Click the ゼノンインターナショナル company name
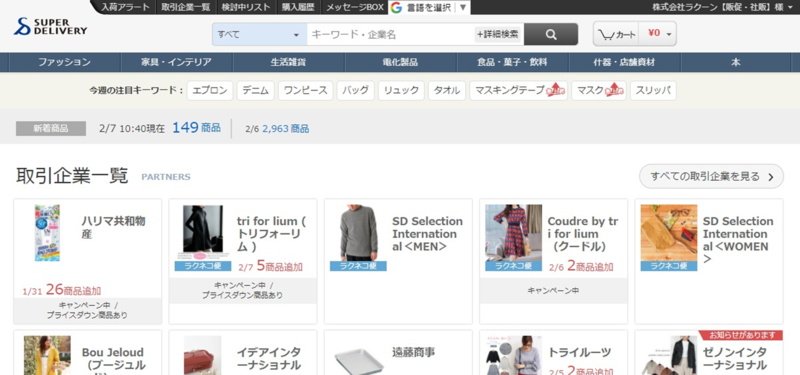 point(735,359)
